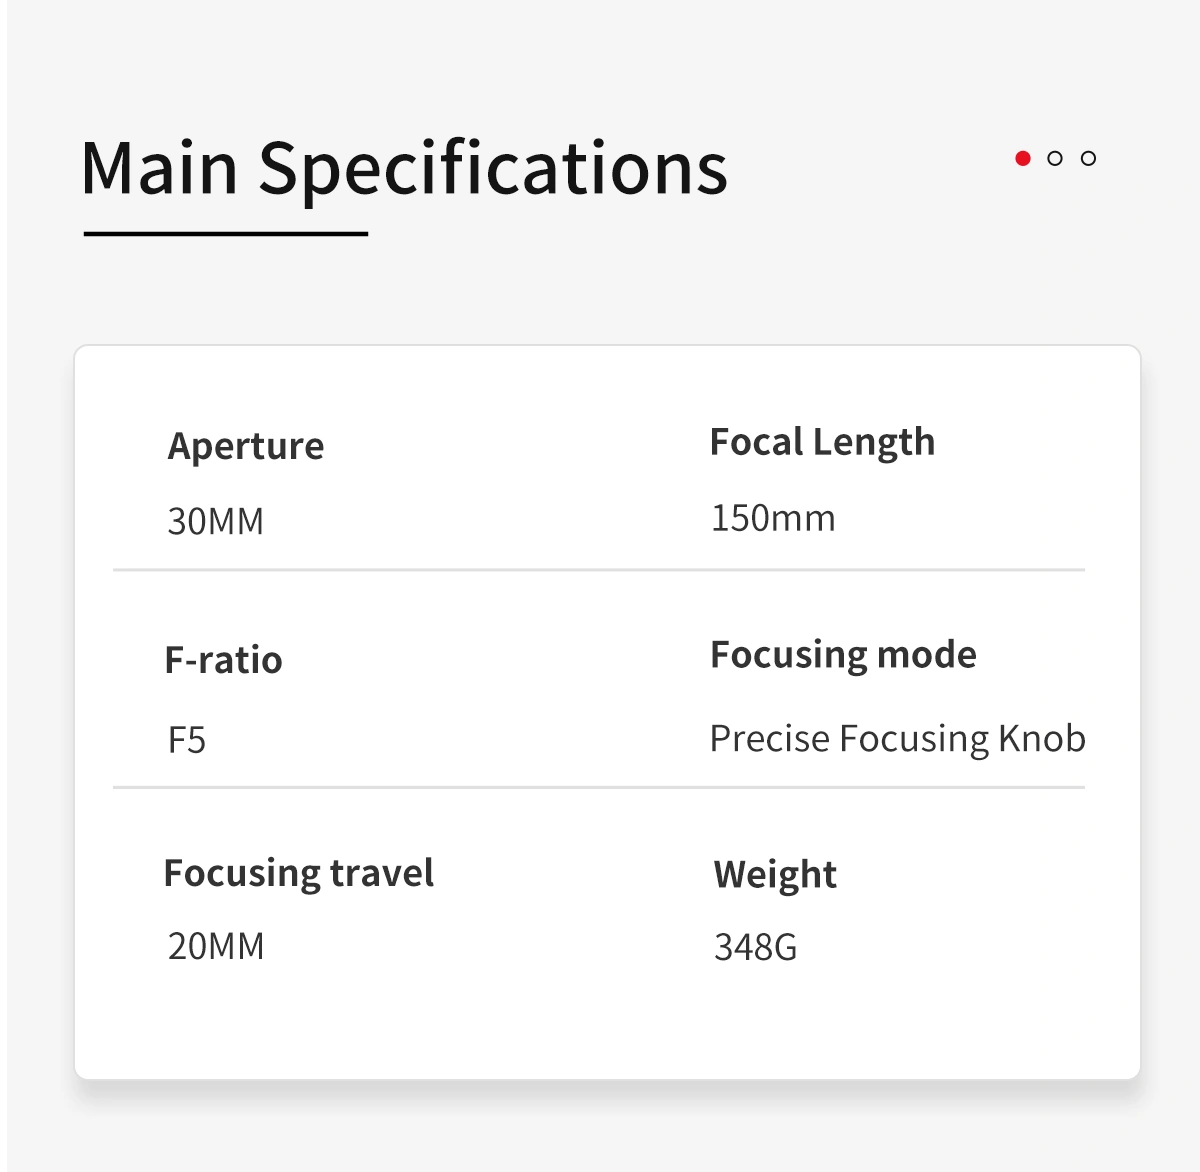The height and width of the screenshot is (1172, 1200).
Task: Click the 348G weight value
Action: [756, 947]
